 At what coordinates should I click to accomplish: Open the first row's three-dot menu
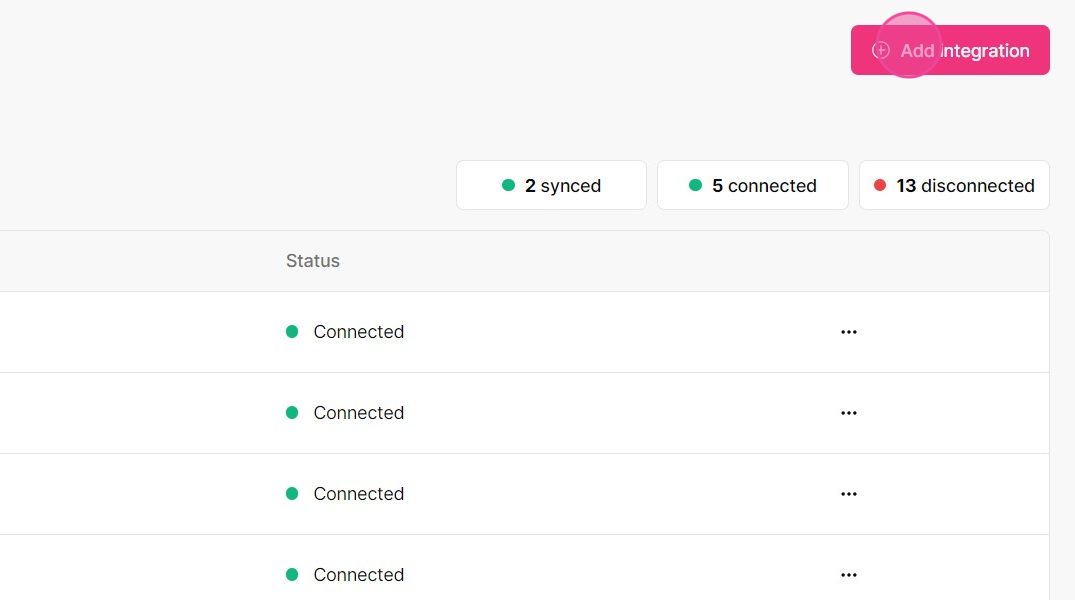849,332
